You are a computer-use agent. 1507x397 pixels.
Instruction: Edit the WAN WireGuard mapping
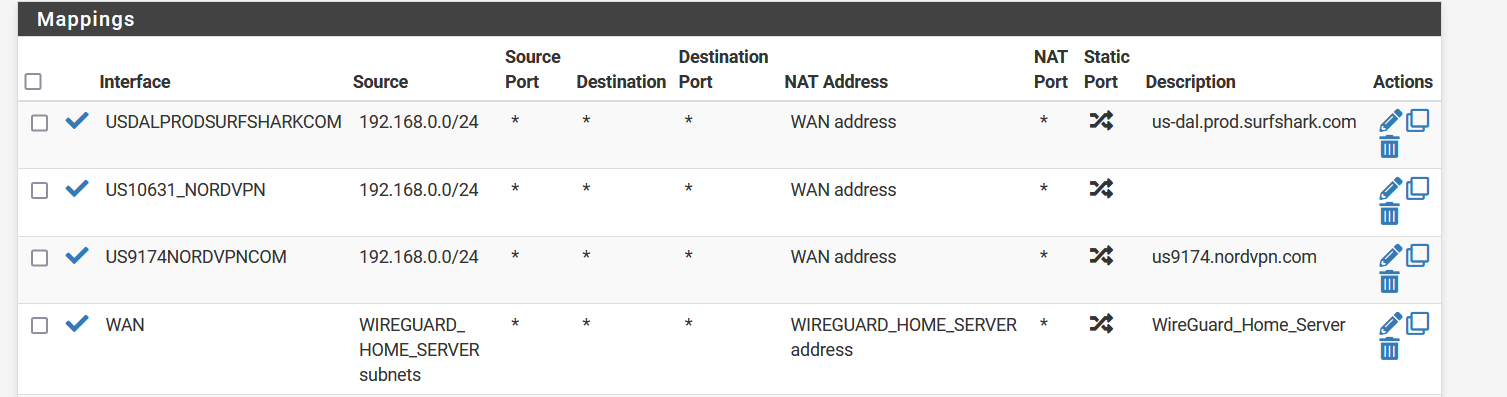(x=1390, y=323)
